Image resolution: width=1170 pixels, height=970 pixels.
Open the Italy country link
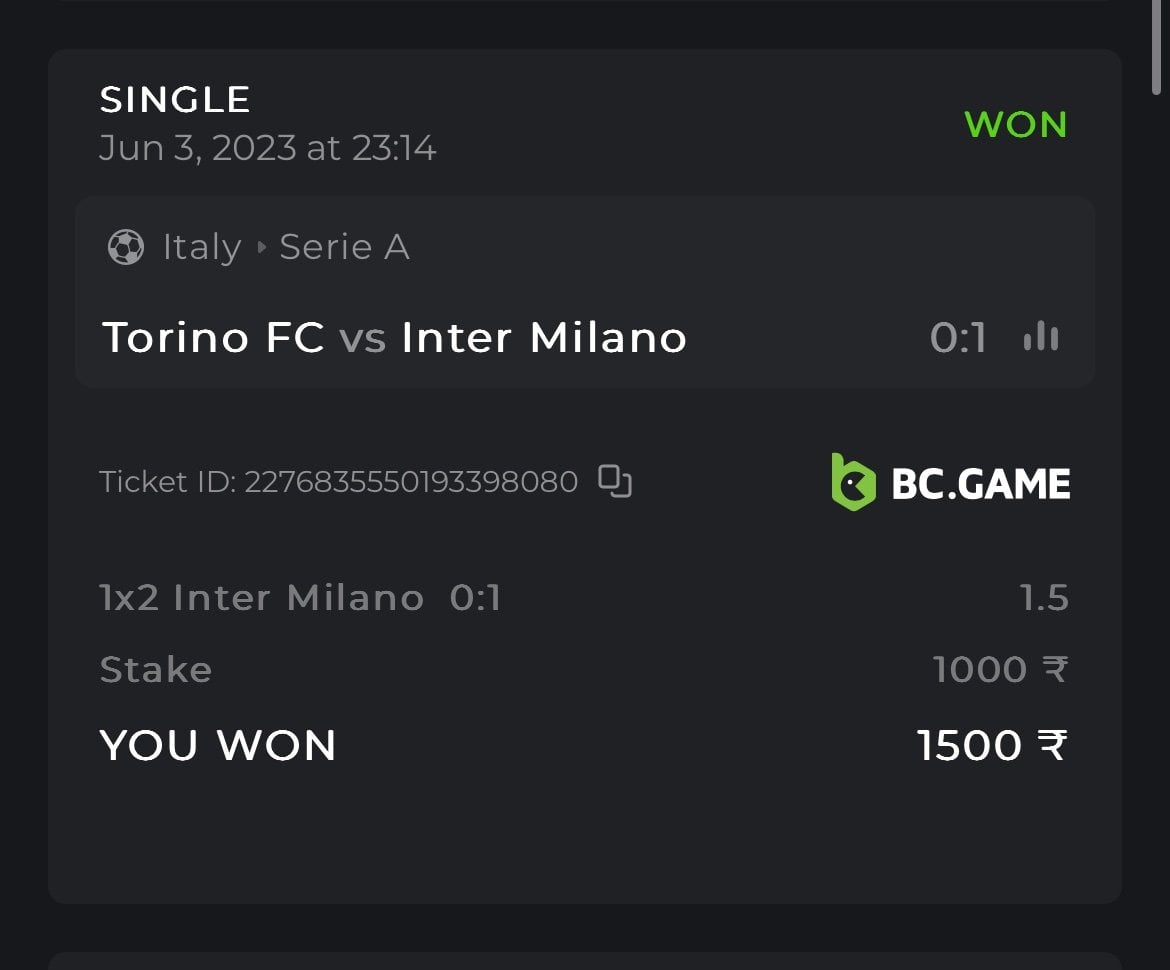[202, 247]
